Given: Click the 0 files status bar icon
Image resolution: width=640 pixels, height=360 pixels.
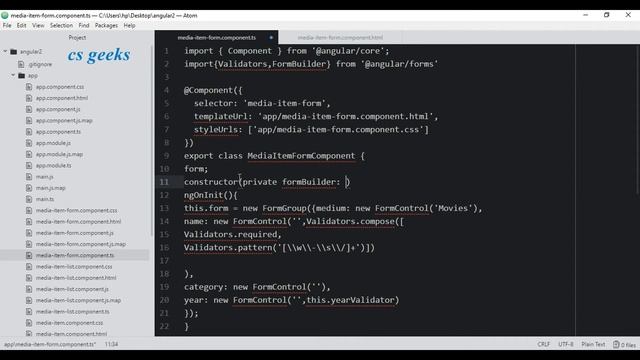Looking at the screenshot, I should tap(616, 344).
